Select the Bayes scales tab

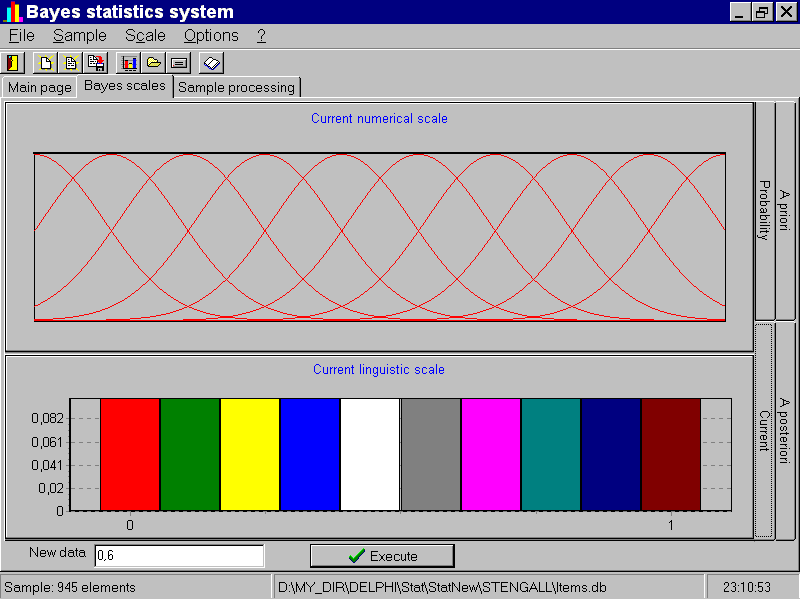tap(125, 86)
